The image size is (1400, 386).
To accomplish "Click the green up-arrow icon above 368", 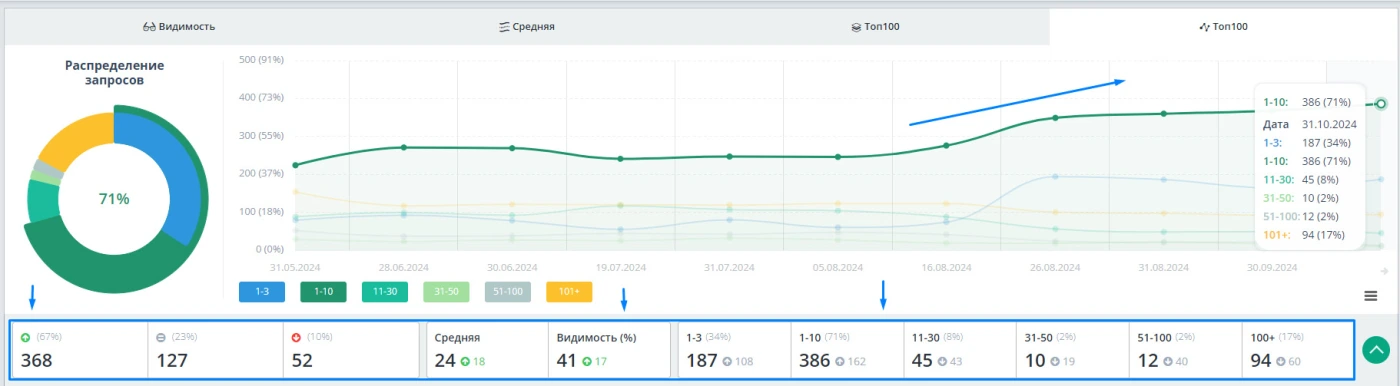I will tap(25, 337).
